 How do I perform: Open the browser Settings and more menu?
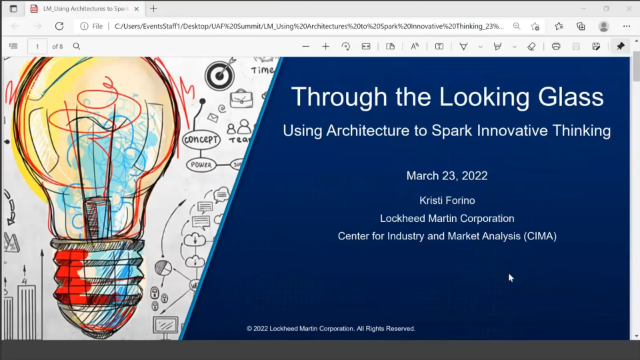click(627, 26)
